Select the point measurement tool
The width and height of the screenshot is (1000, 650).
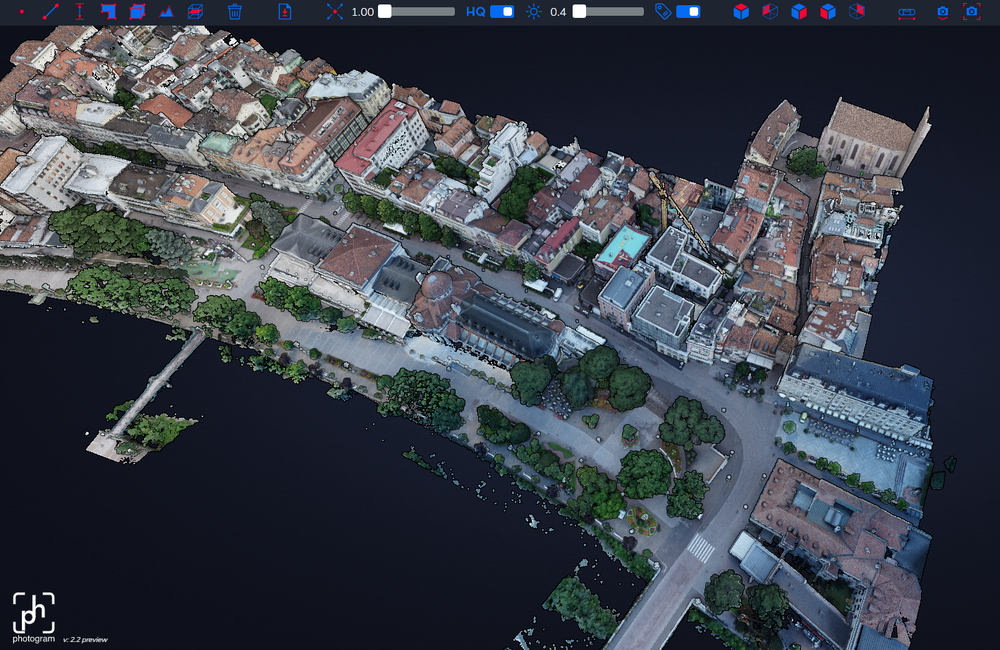(22, 11)
